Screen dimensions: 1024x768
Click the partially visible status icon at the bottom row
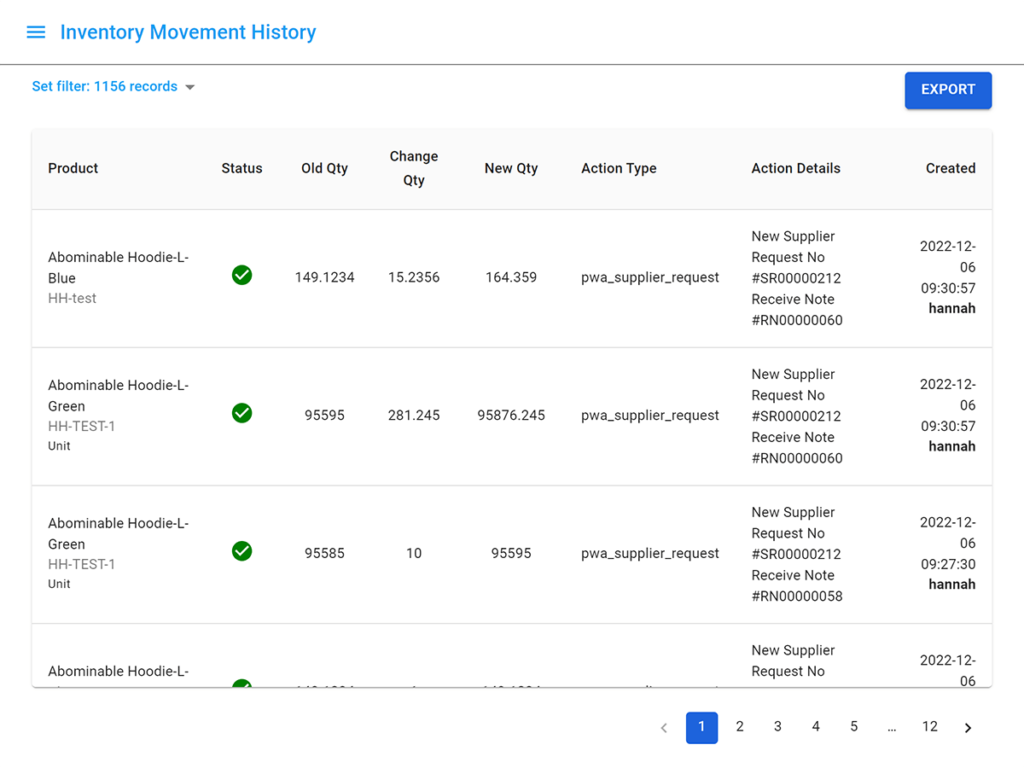(x=241, y=685)
